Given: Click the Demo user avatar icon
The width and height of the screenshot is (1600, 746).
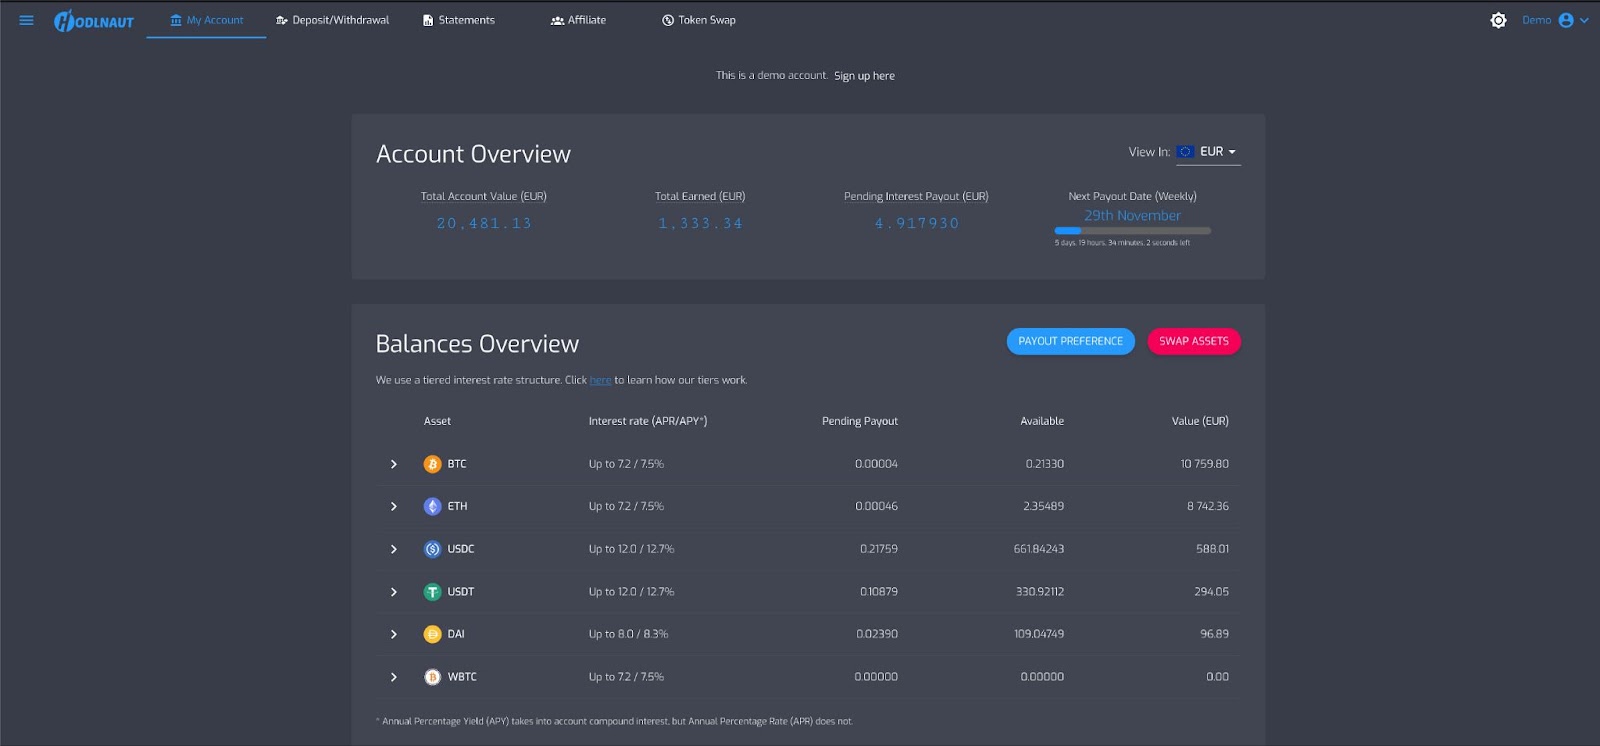Looking at the screenshot, I should [x=1566, y=20].
